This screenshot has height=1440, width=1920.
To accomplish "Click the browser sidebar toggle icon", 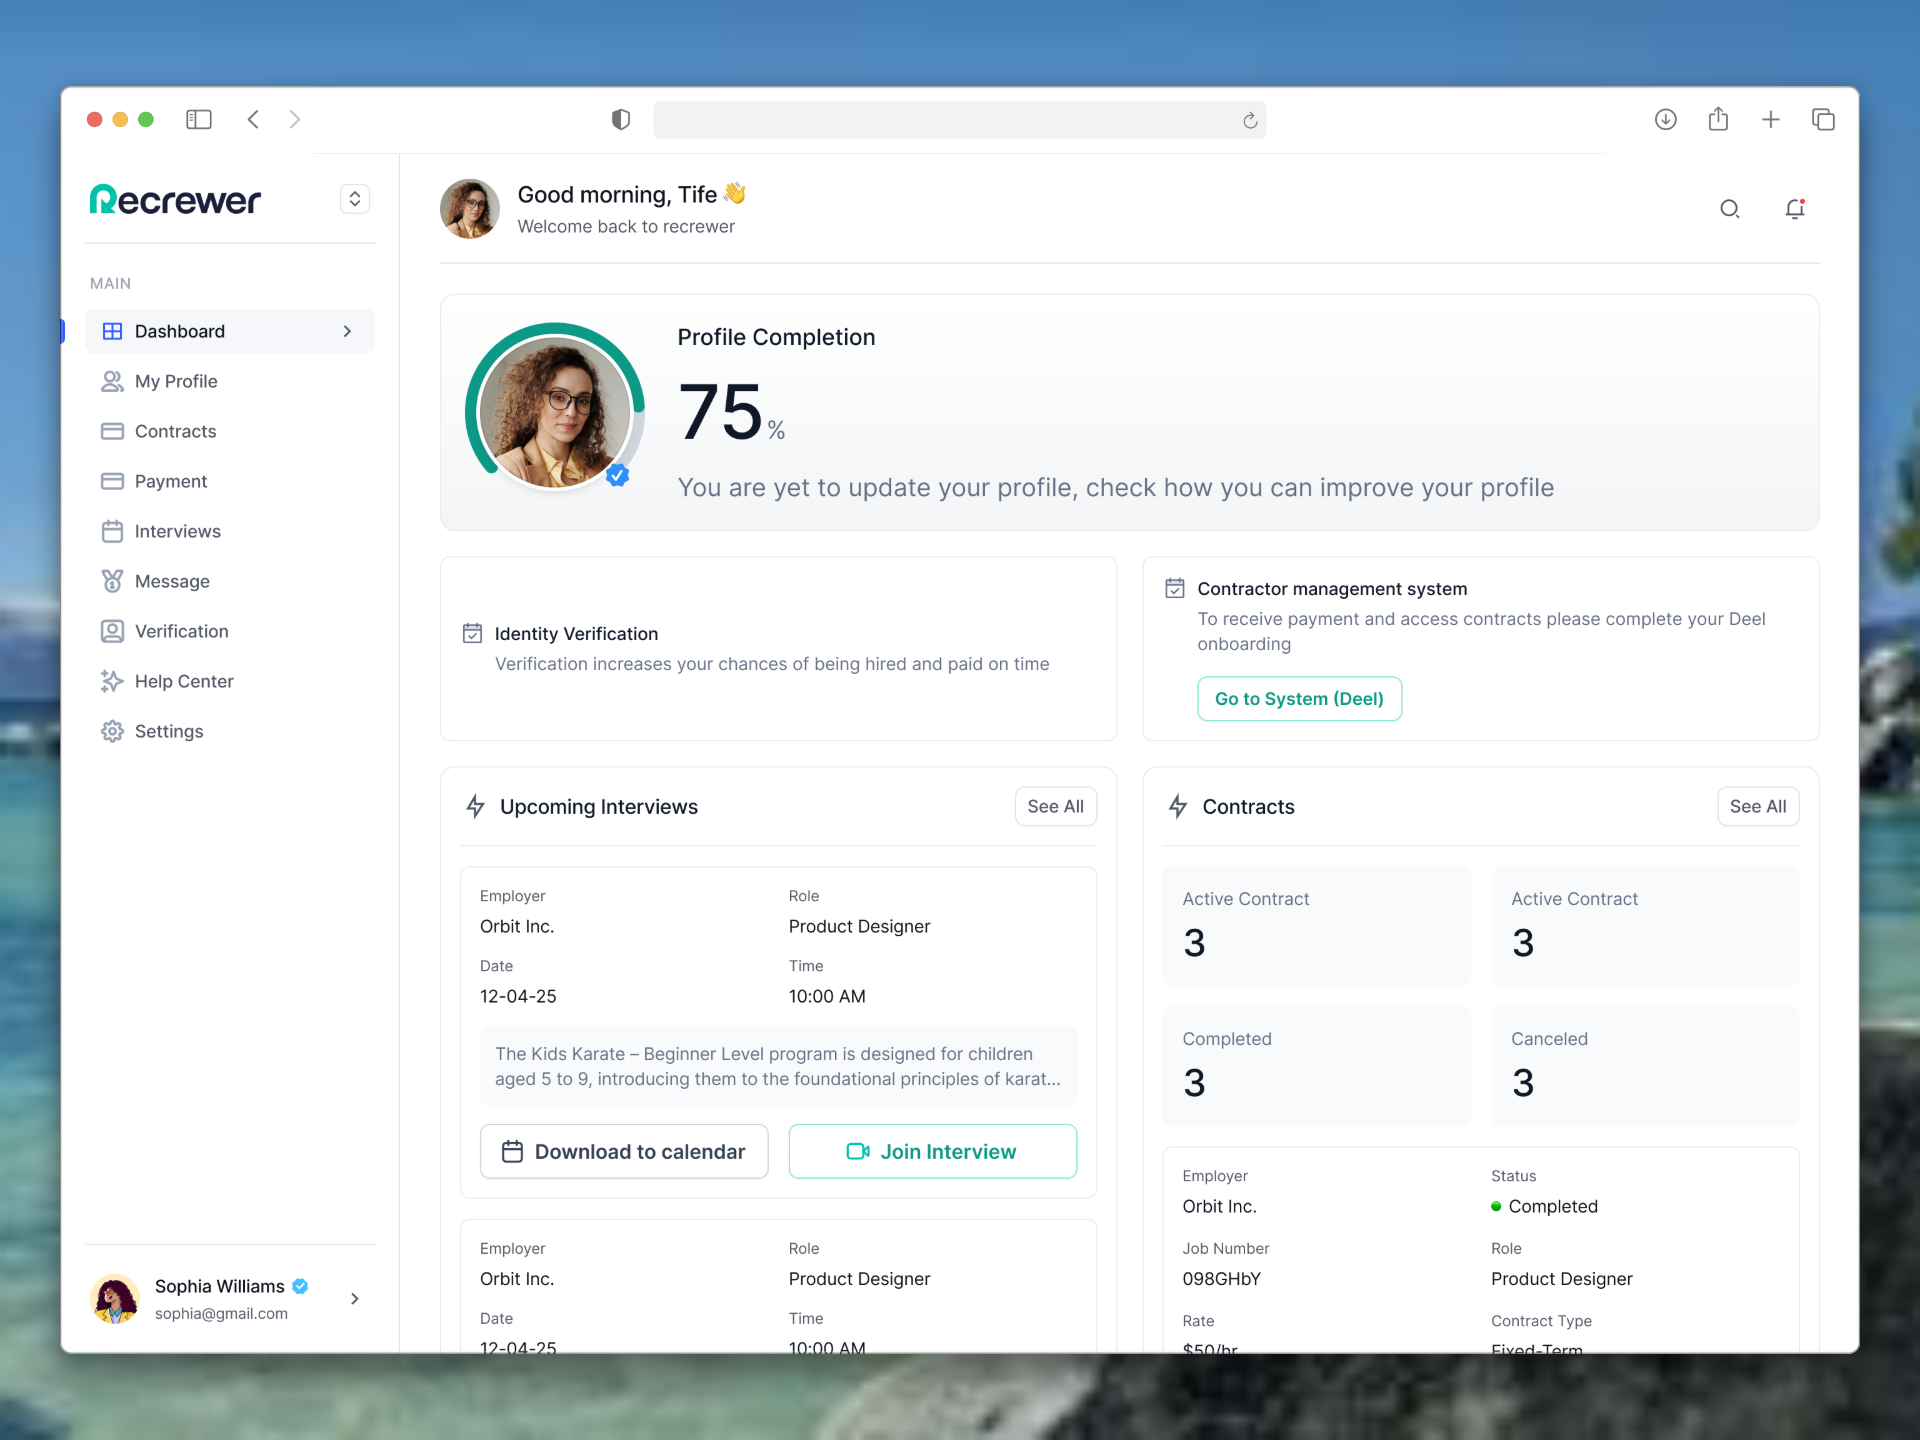I will coord(199,120).
